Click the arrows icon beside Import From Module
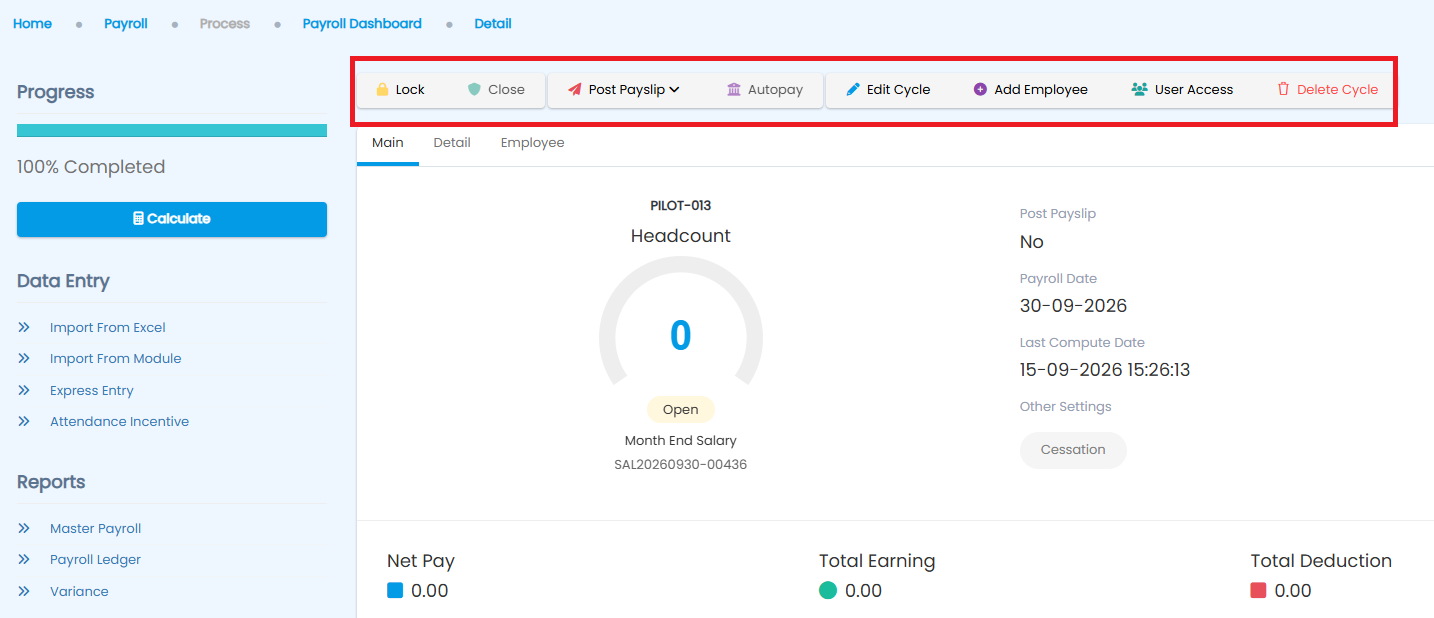 [x=24, y=358]
